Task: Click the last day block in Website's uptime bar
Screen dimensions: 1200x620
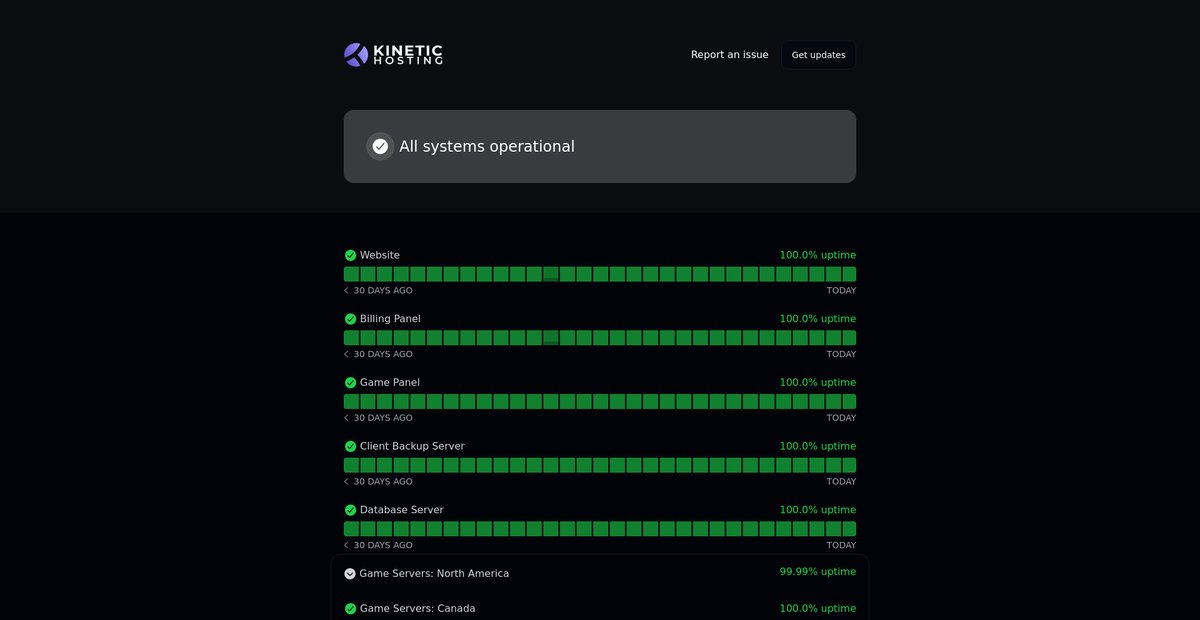Action: tap(849, 274)
